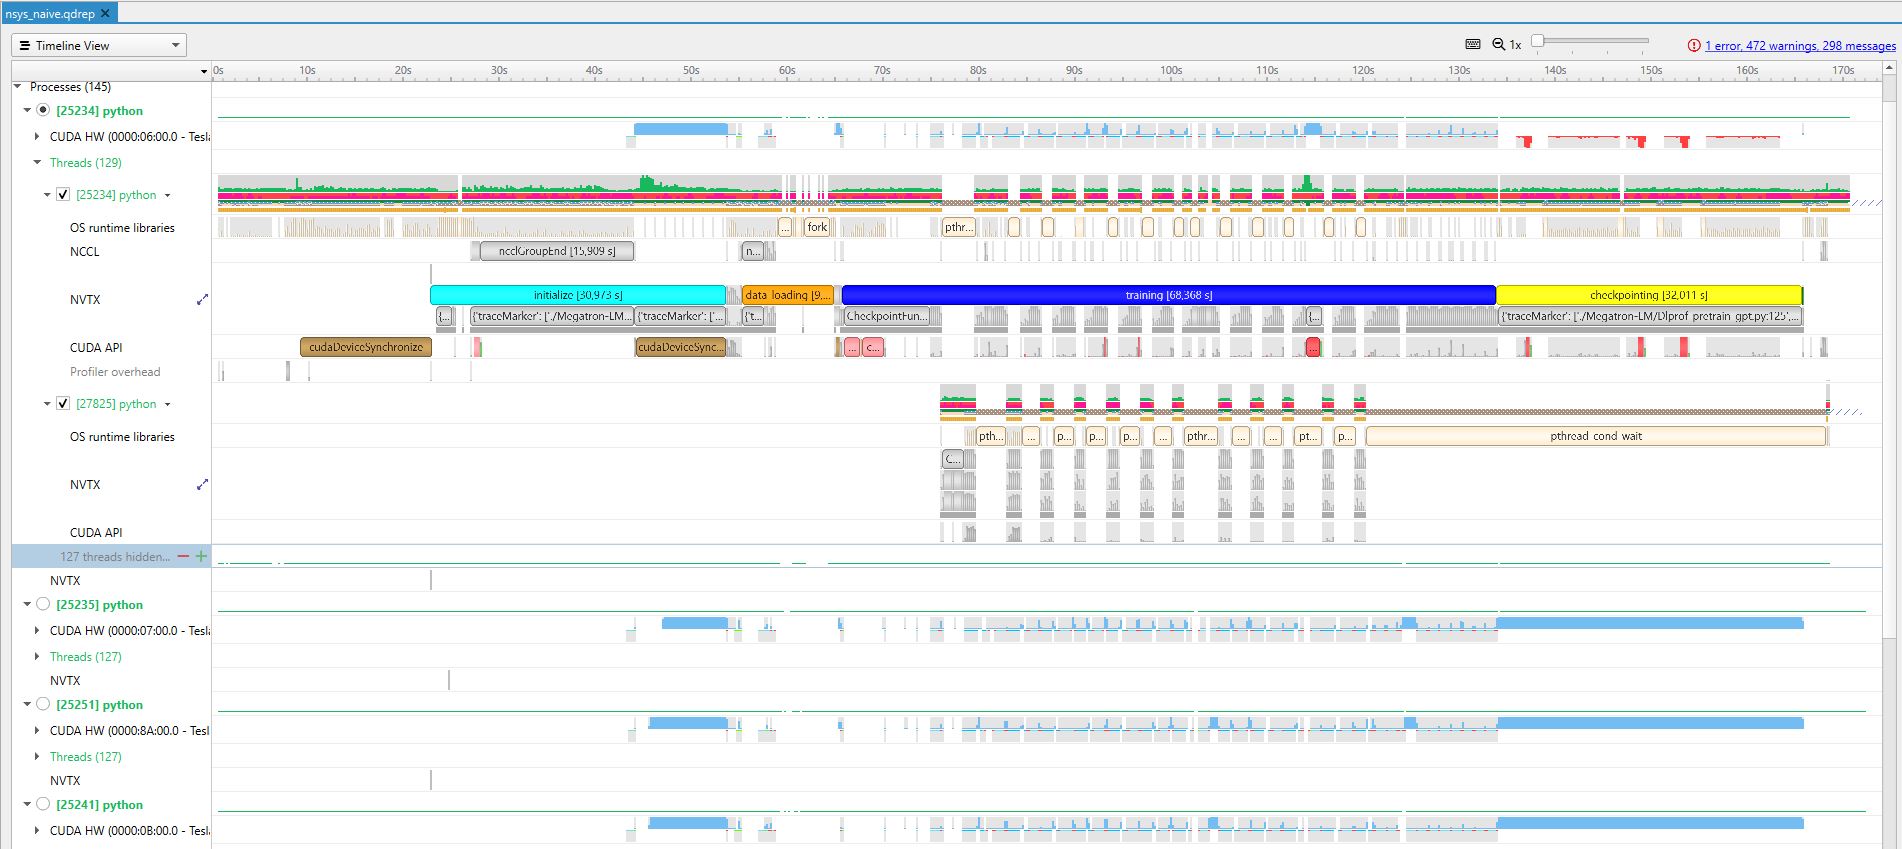Viewport: 1902px width, 849px height.
Task: Click the vertical scrollbar up arrow
Action: click(x=1889, y=70)
